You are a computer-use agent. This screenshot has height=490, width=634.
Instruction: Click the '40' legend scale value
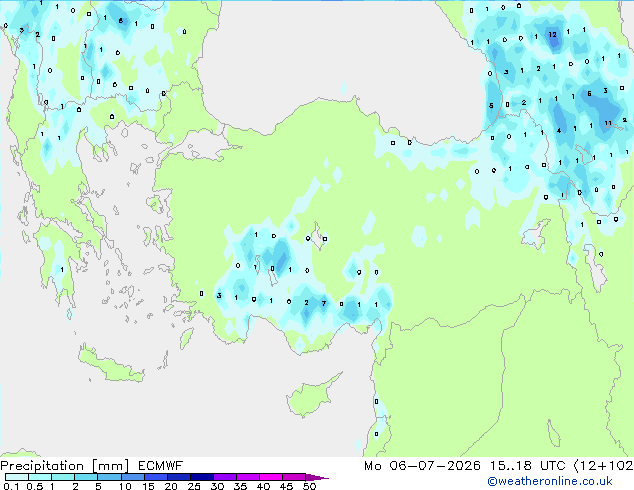pos(263,486)
